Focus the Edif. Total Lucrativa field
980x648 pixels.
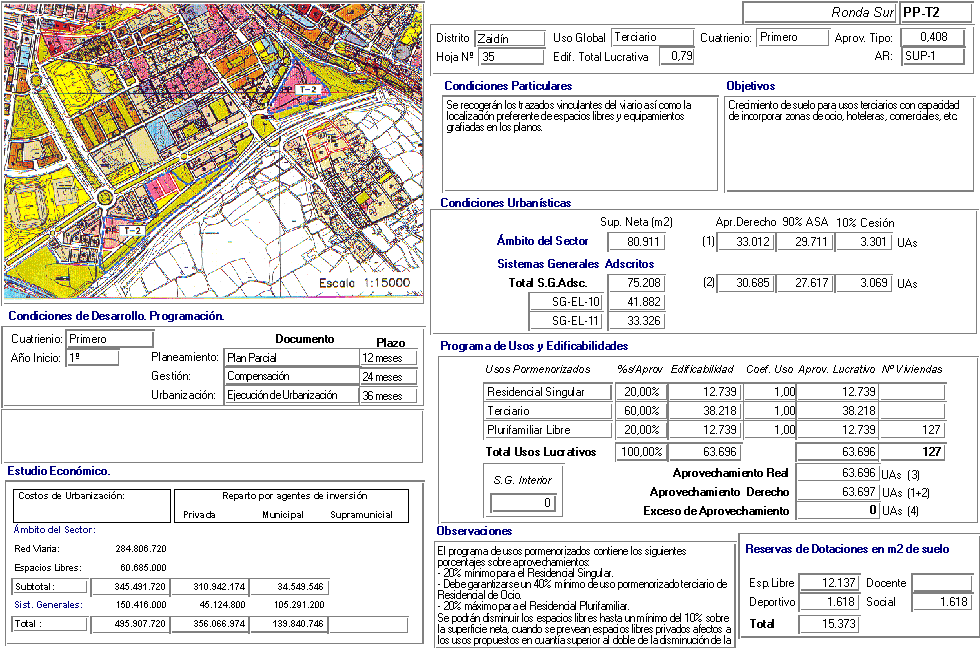point(677,56)
